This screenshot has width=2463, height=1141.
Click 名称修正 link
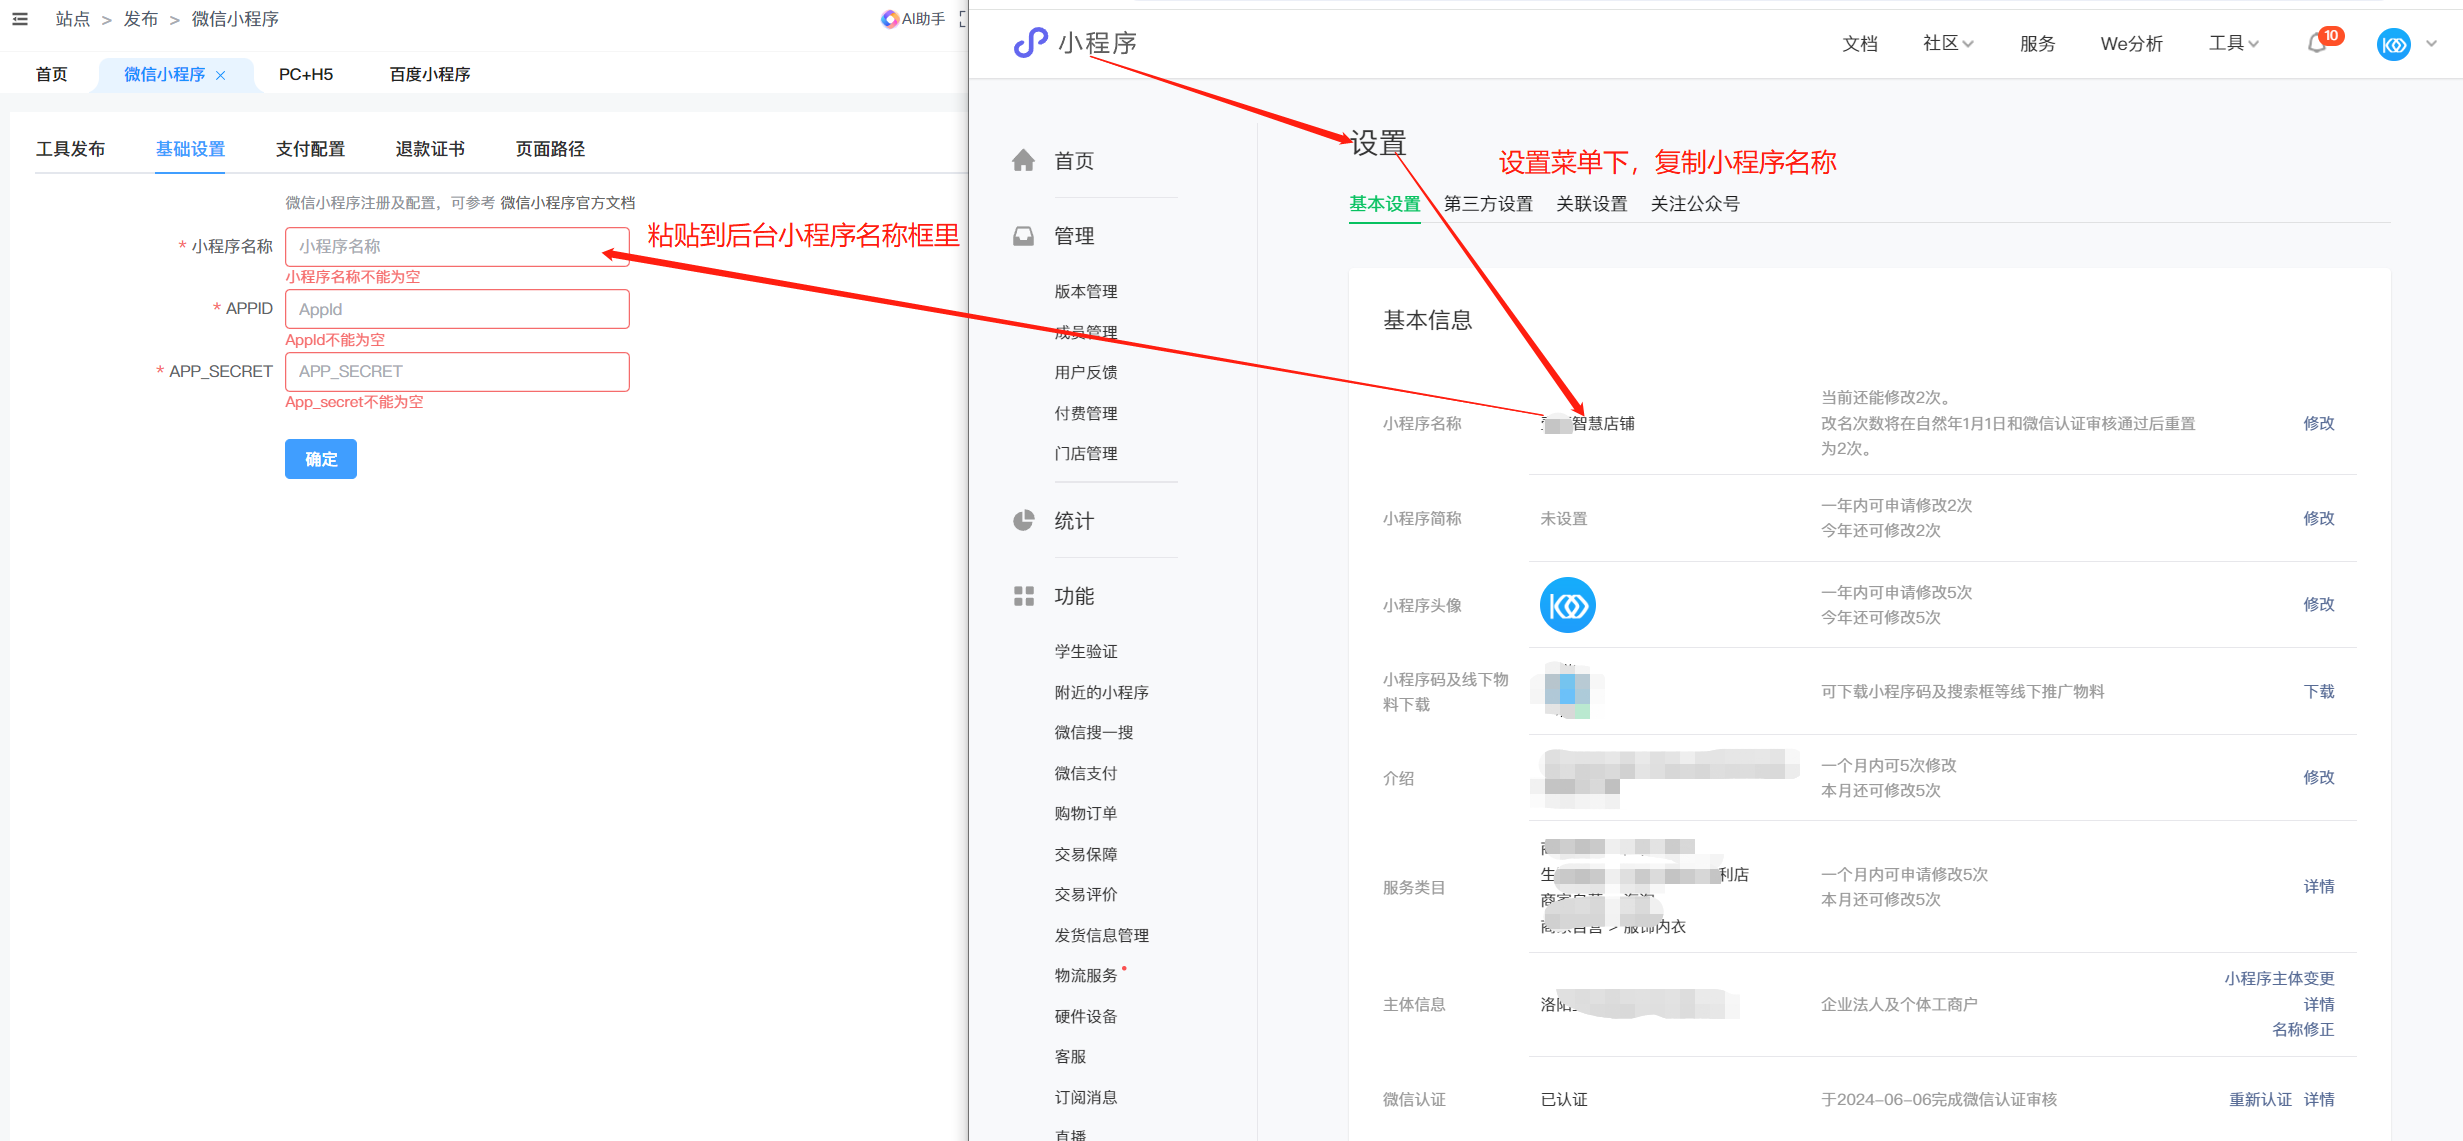(2303, 1029)
